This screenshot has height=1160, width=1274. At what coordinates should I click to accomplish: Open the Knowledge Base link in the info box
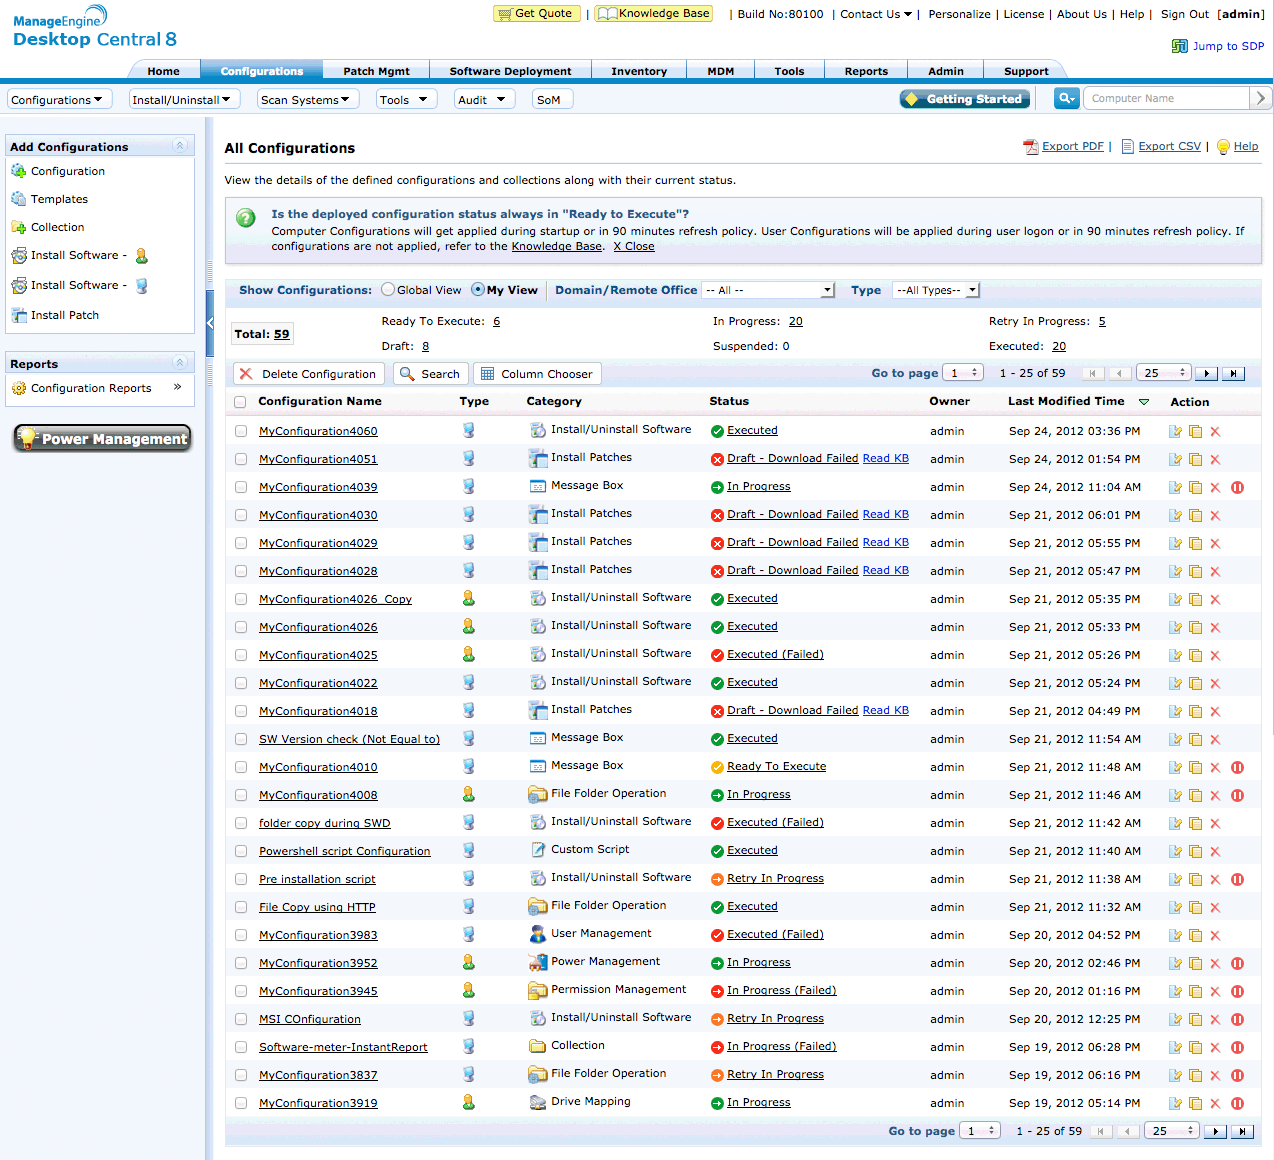click(556, 247)
